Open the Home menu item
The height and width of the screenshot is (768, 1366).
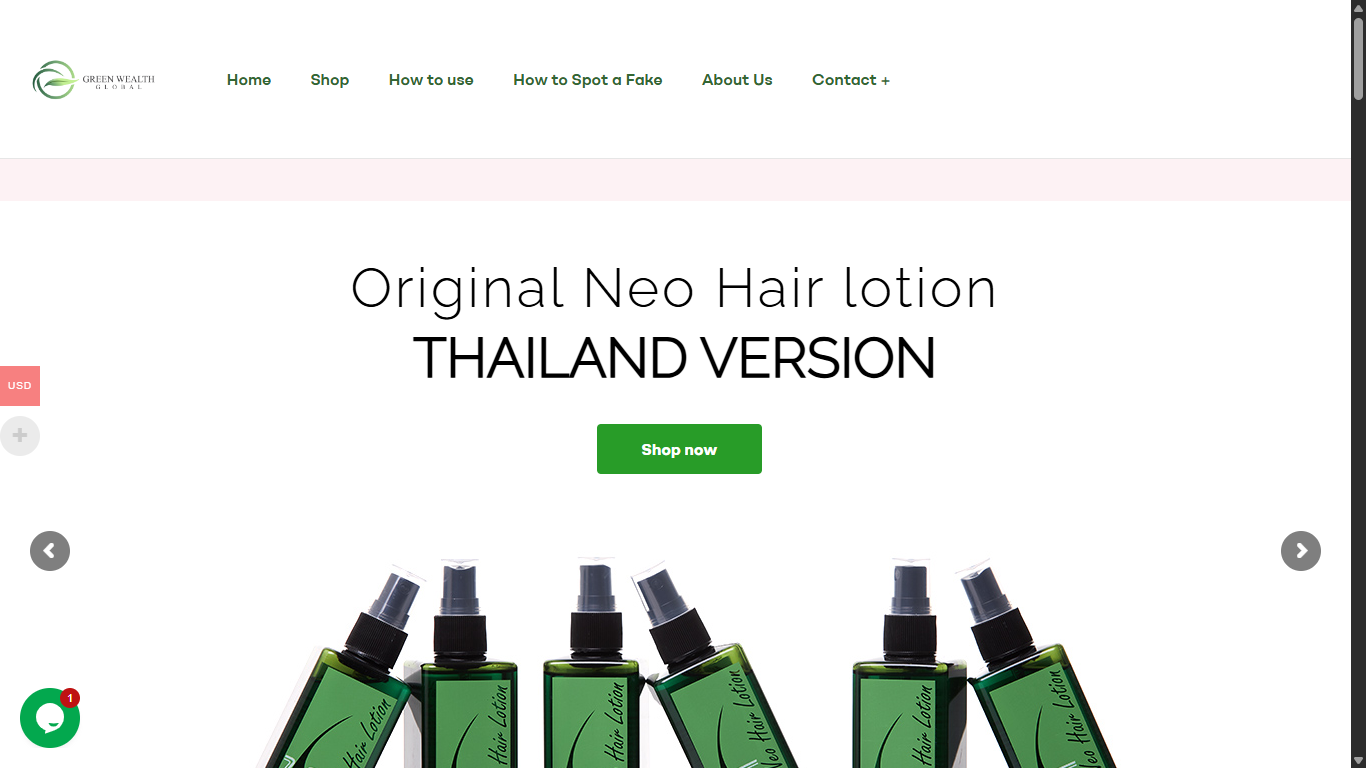[x=249, y=80]
